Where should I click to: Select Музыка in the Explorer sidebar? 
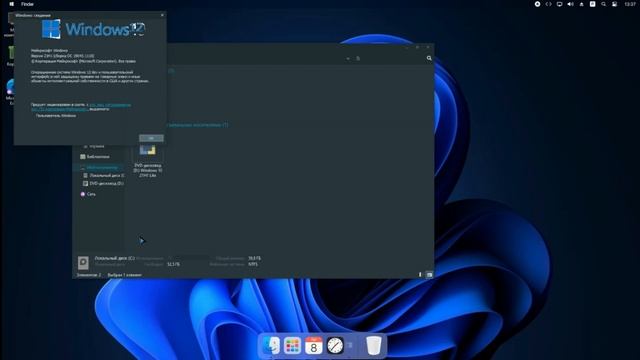[x=93, y=146]
